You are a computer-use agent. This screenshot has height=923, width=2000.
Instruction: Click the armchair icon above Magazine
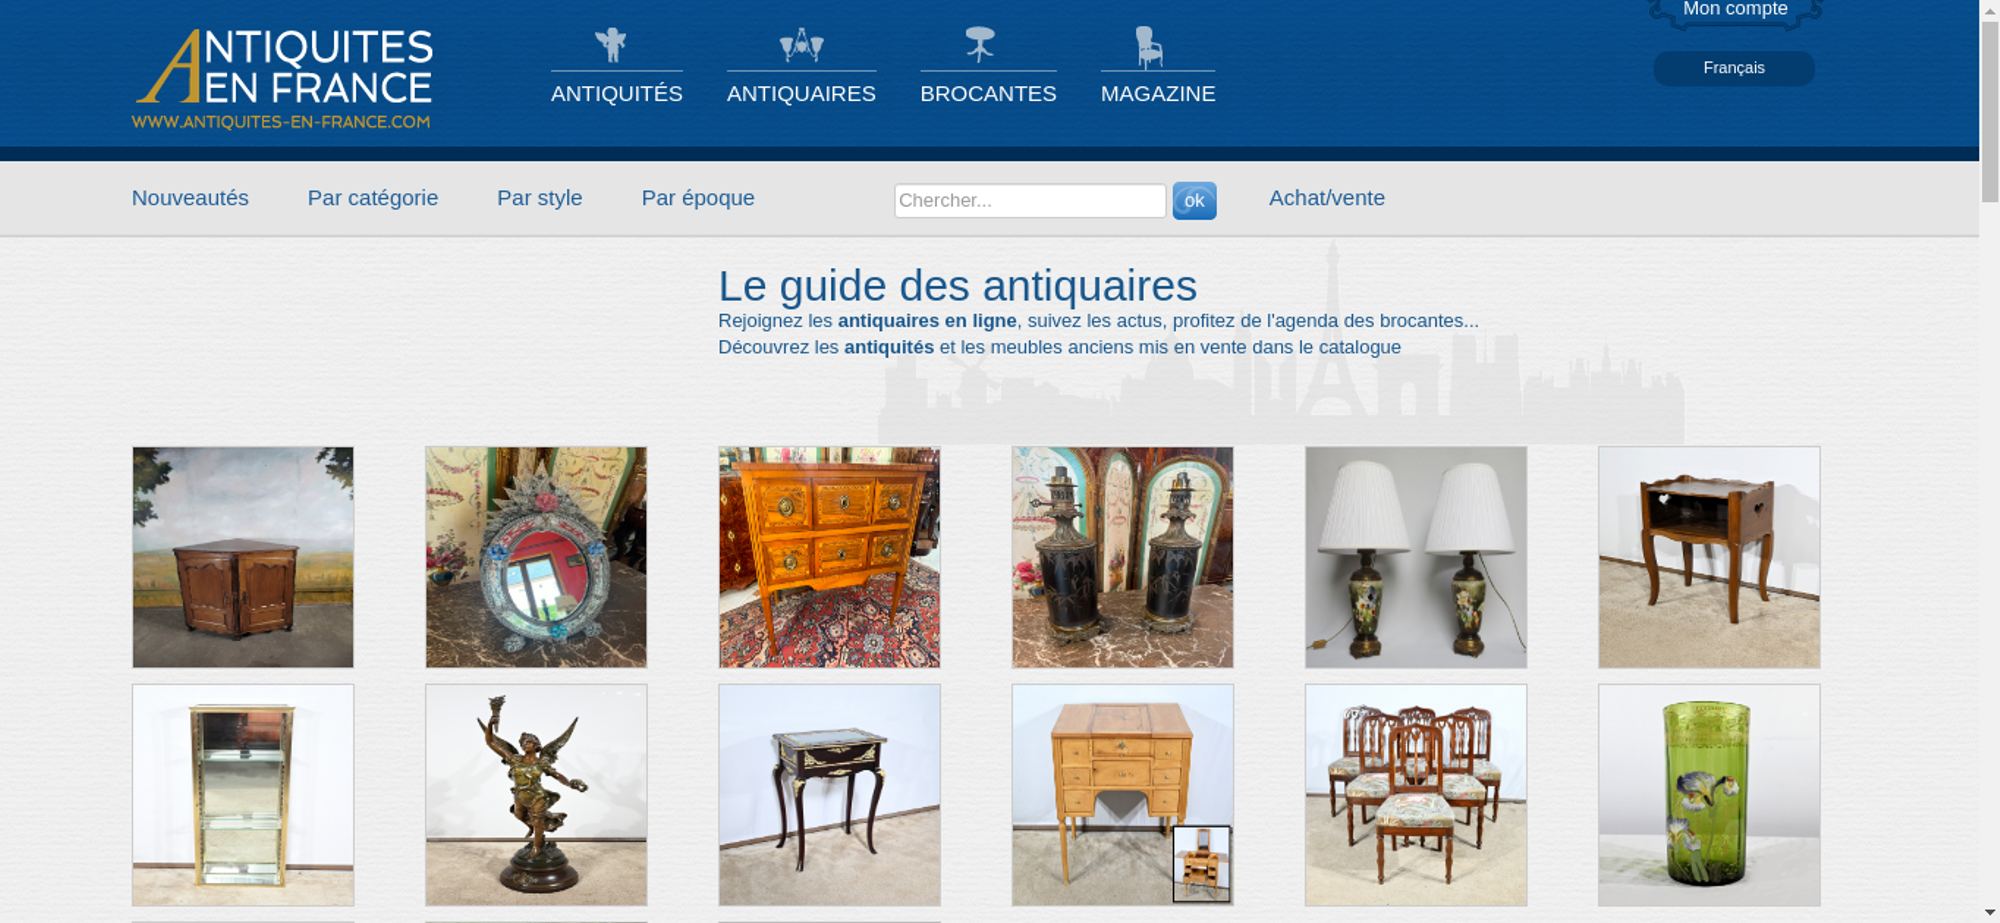pos(1149,47)
